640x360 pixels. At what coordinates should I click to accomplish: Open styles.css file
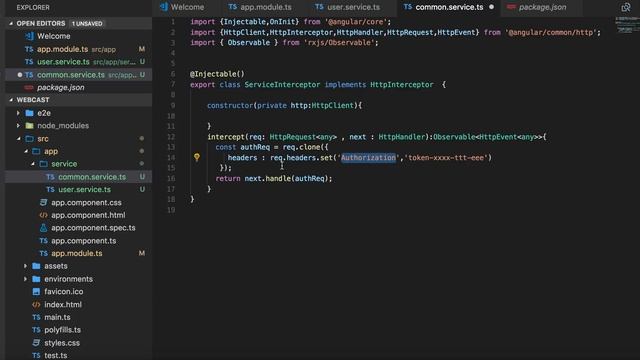pos(78,343)
